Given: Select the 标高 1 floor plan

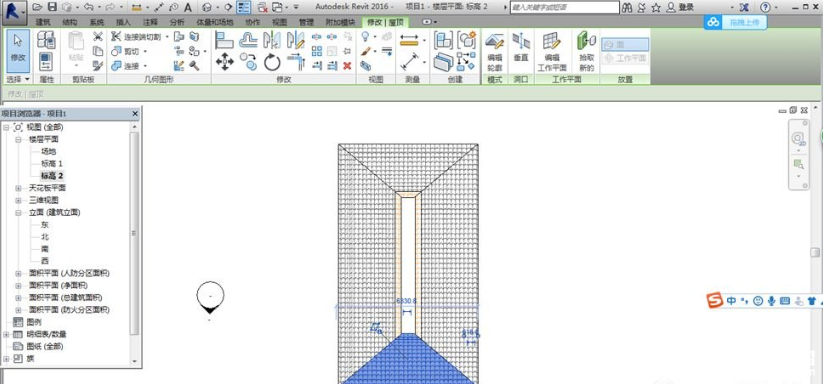Looking at the screenshot, I should point(52,164).
